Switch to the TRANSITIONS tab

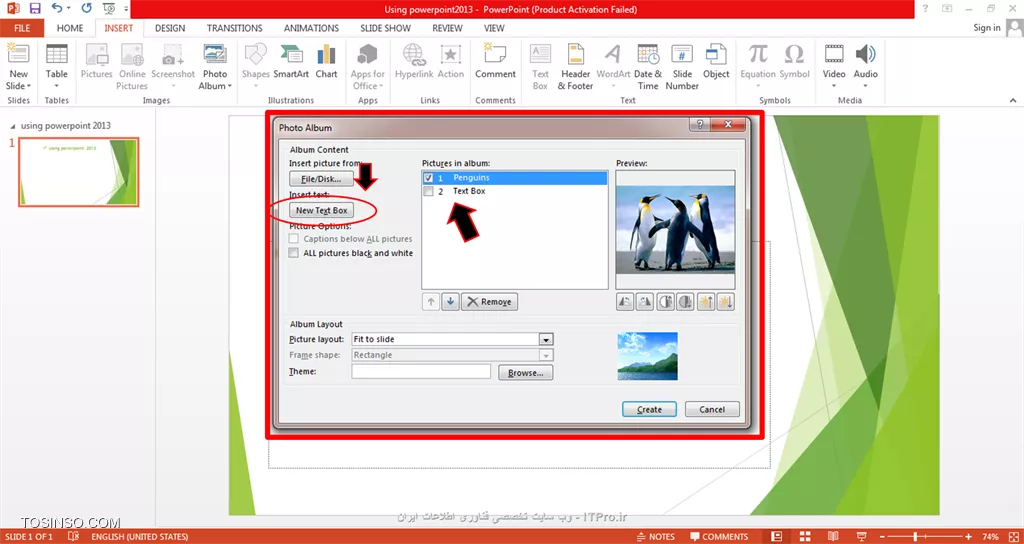(x=234, y=28)
